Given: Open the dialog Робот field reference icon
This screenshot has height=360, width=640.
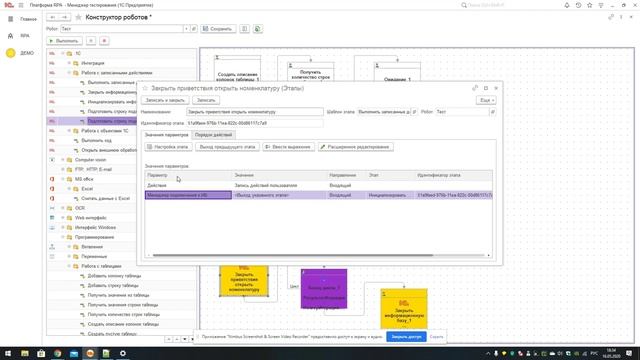Looking at the screenshot, I should 493,112.
